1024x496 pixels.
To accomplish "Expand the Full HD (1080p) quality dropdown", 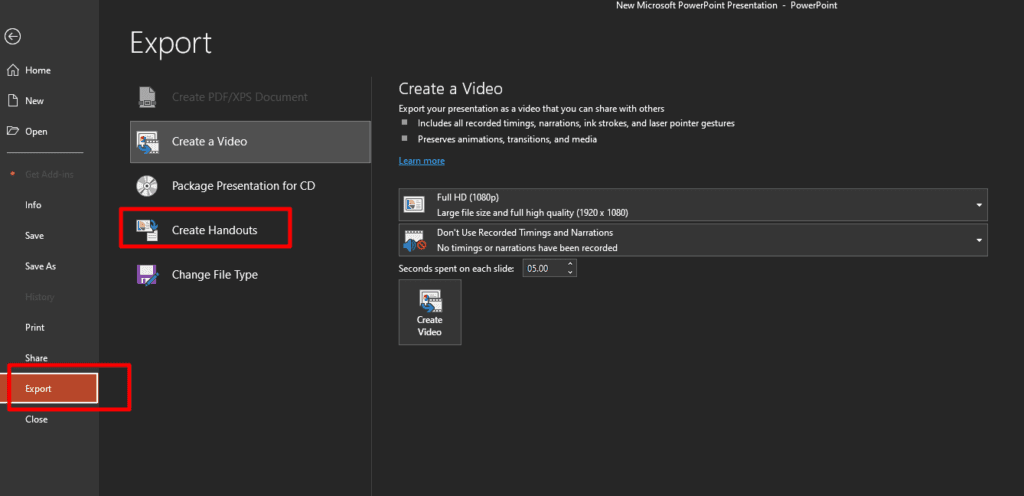I will (977, 205).
